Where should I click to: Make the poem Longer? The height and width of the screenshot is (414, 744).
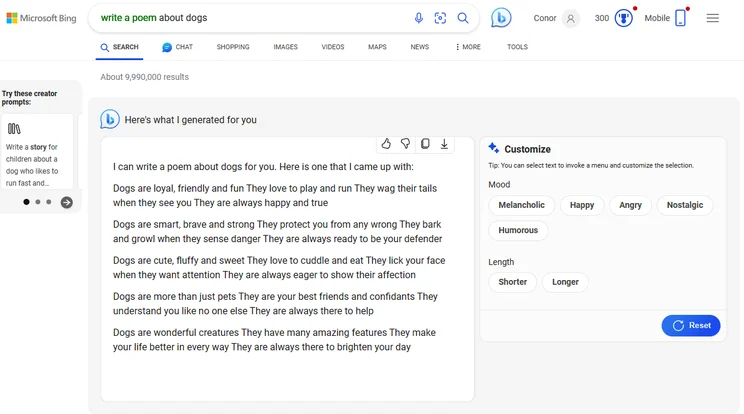tap(565, 282)
